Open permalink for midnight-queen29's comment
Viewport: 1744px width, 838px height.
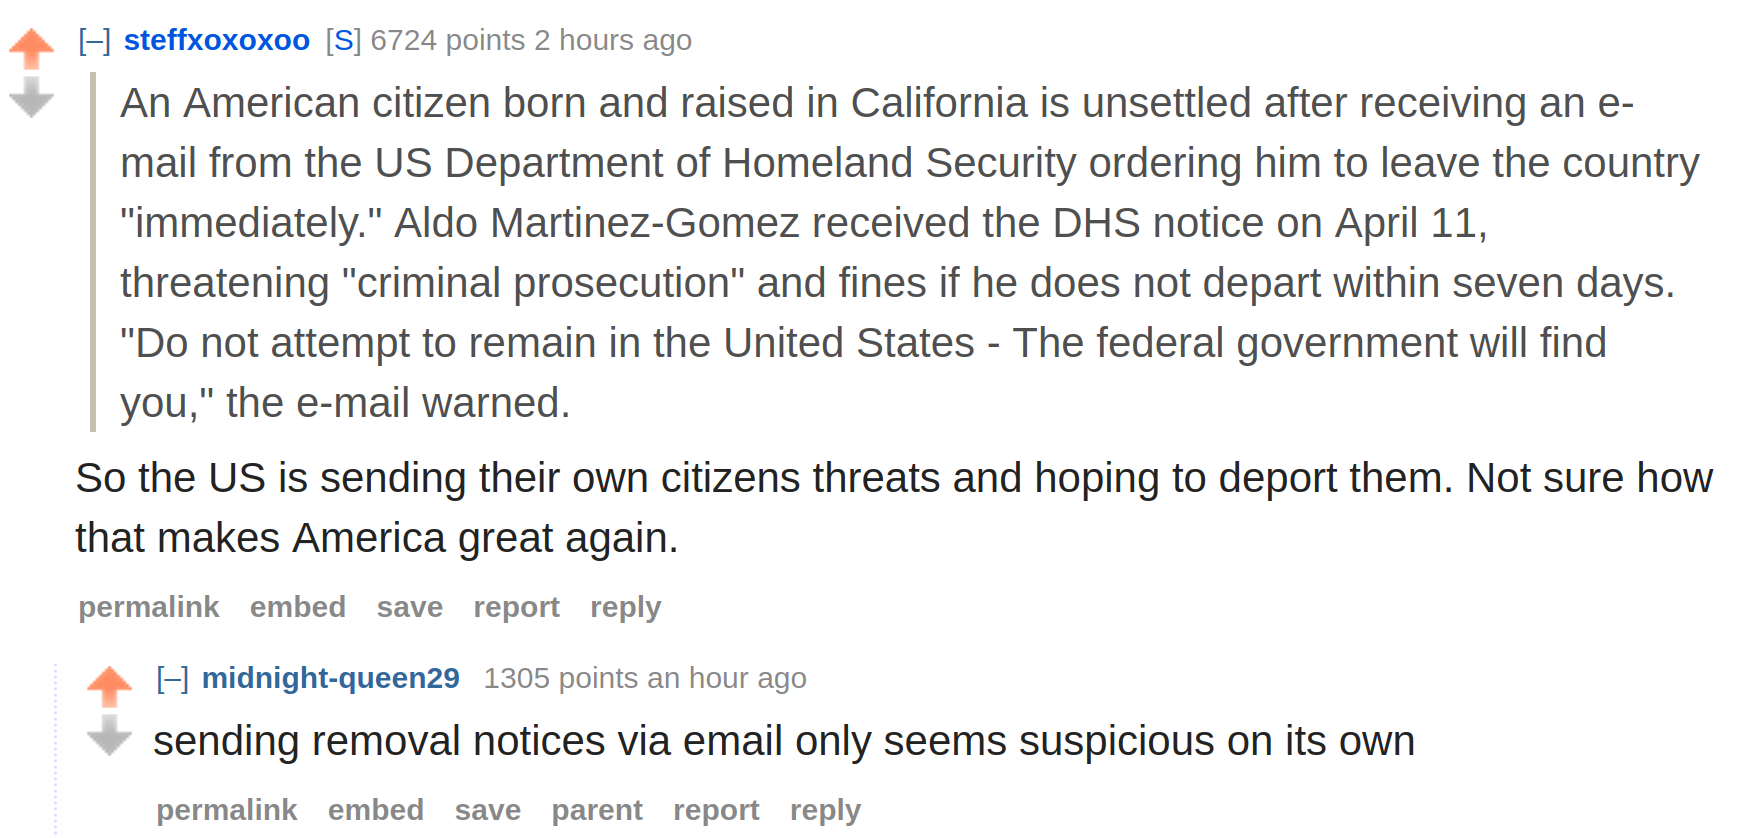coord(227,810)
